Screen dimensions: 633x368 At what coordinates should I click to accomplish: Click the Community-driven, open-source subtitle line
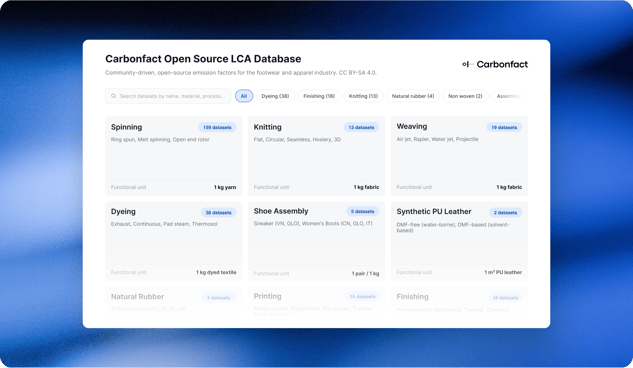coord(241,73)
